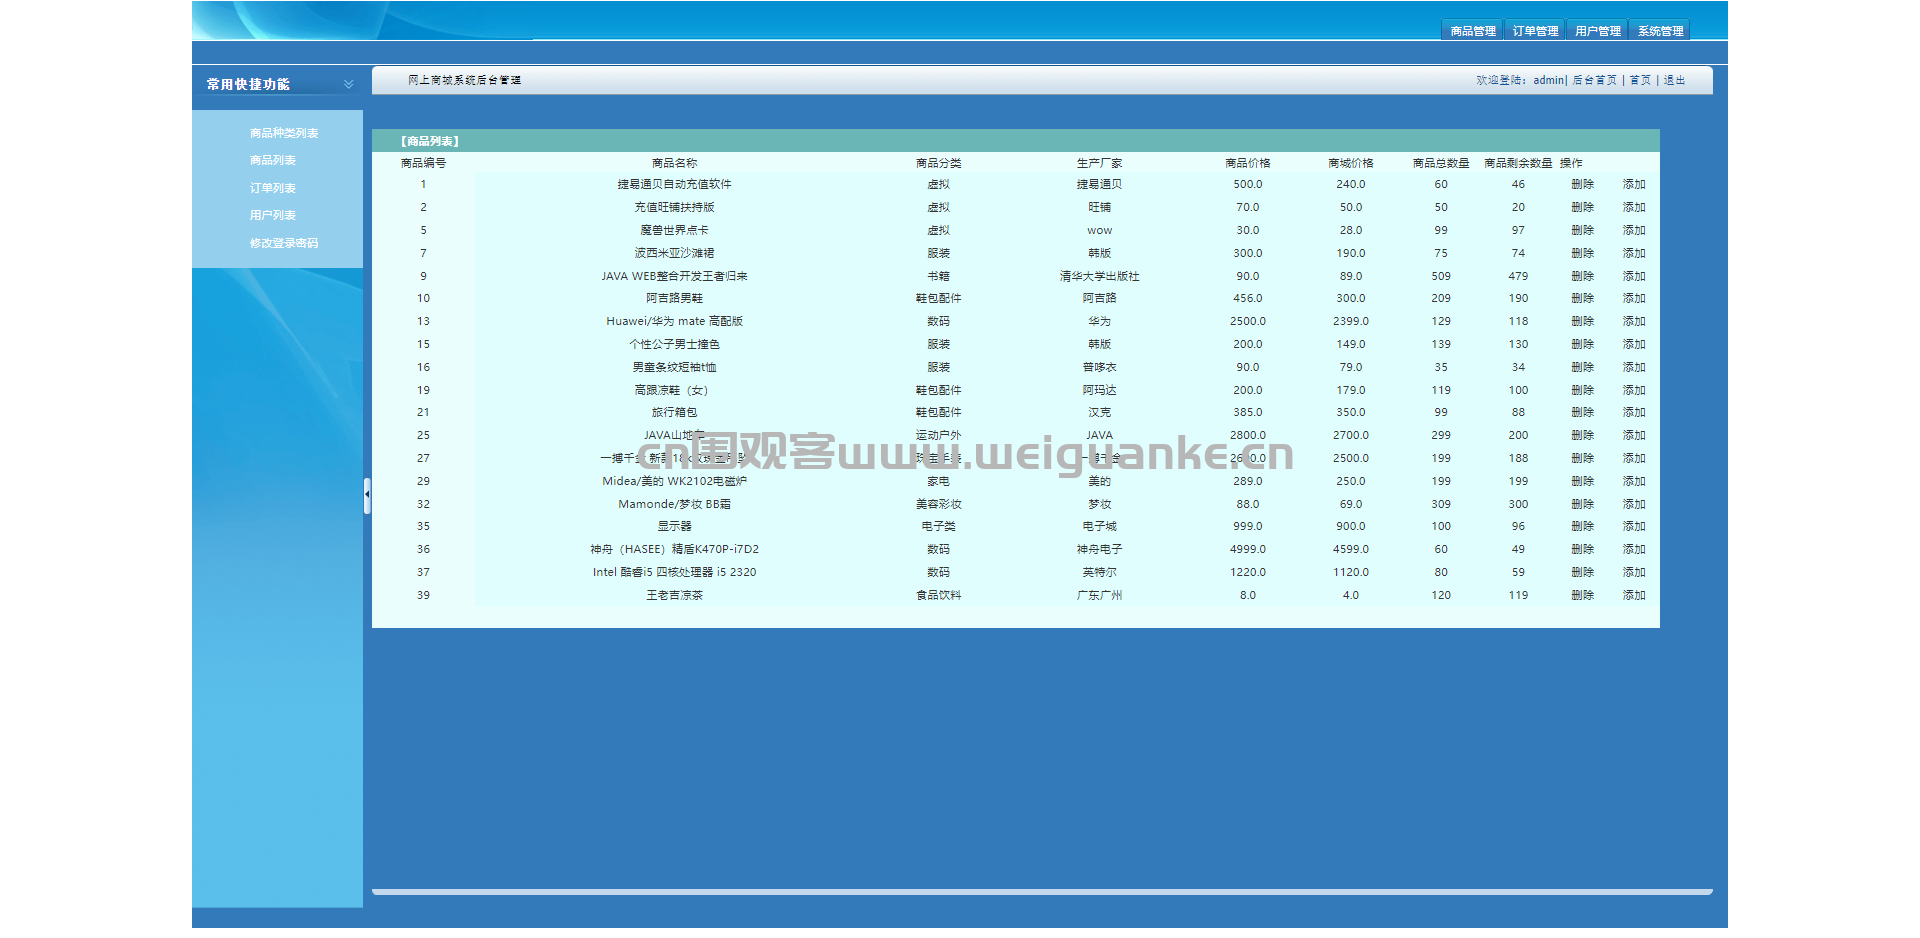Delete product 1 捷易通贝自动充值软件
1920x938 pixels.
coord(1582,184)
